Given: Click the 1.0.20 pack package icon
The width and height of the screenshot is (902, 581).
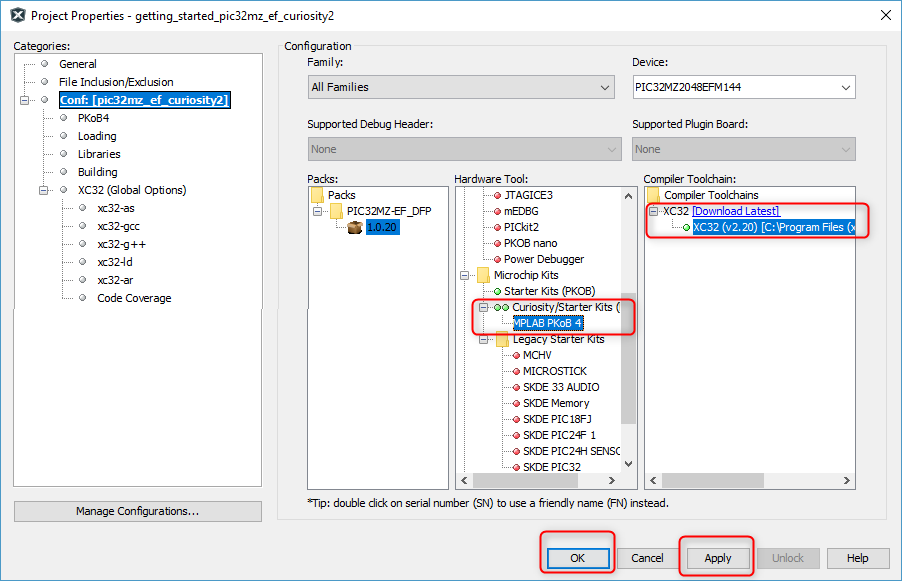Looking at the screenshot, I should click(355, 227).
